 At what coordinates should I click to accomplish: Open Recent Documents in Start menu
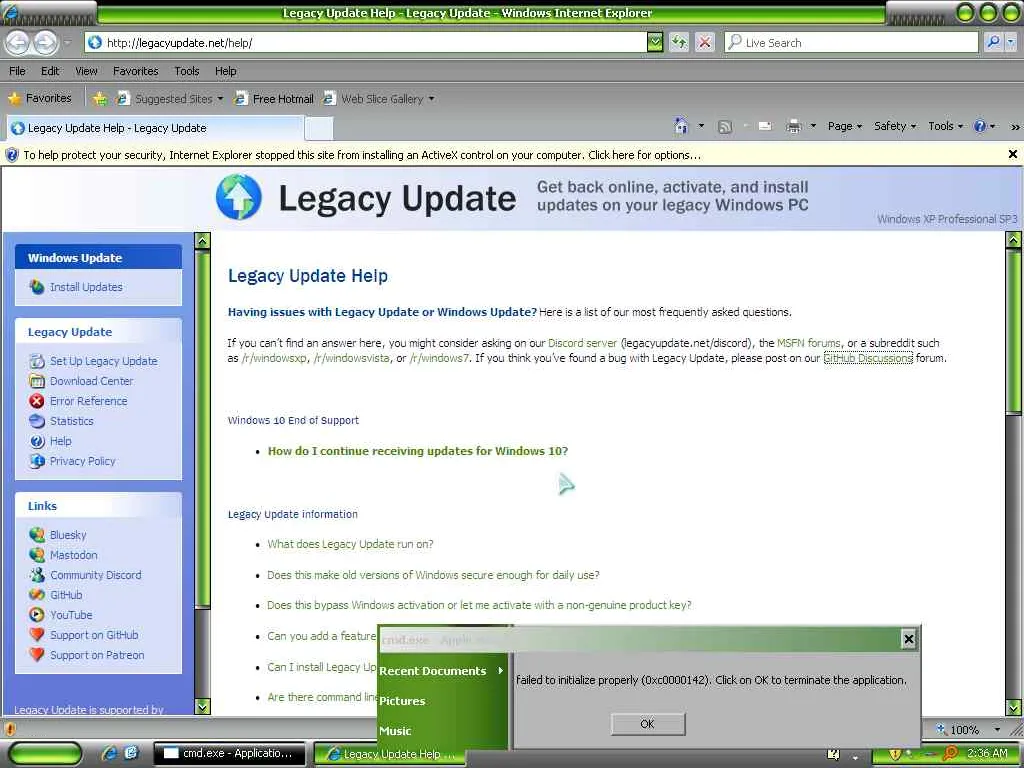coord(442,671)
